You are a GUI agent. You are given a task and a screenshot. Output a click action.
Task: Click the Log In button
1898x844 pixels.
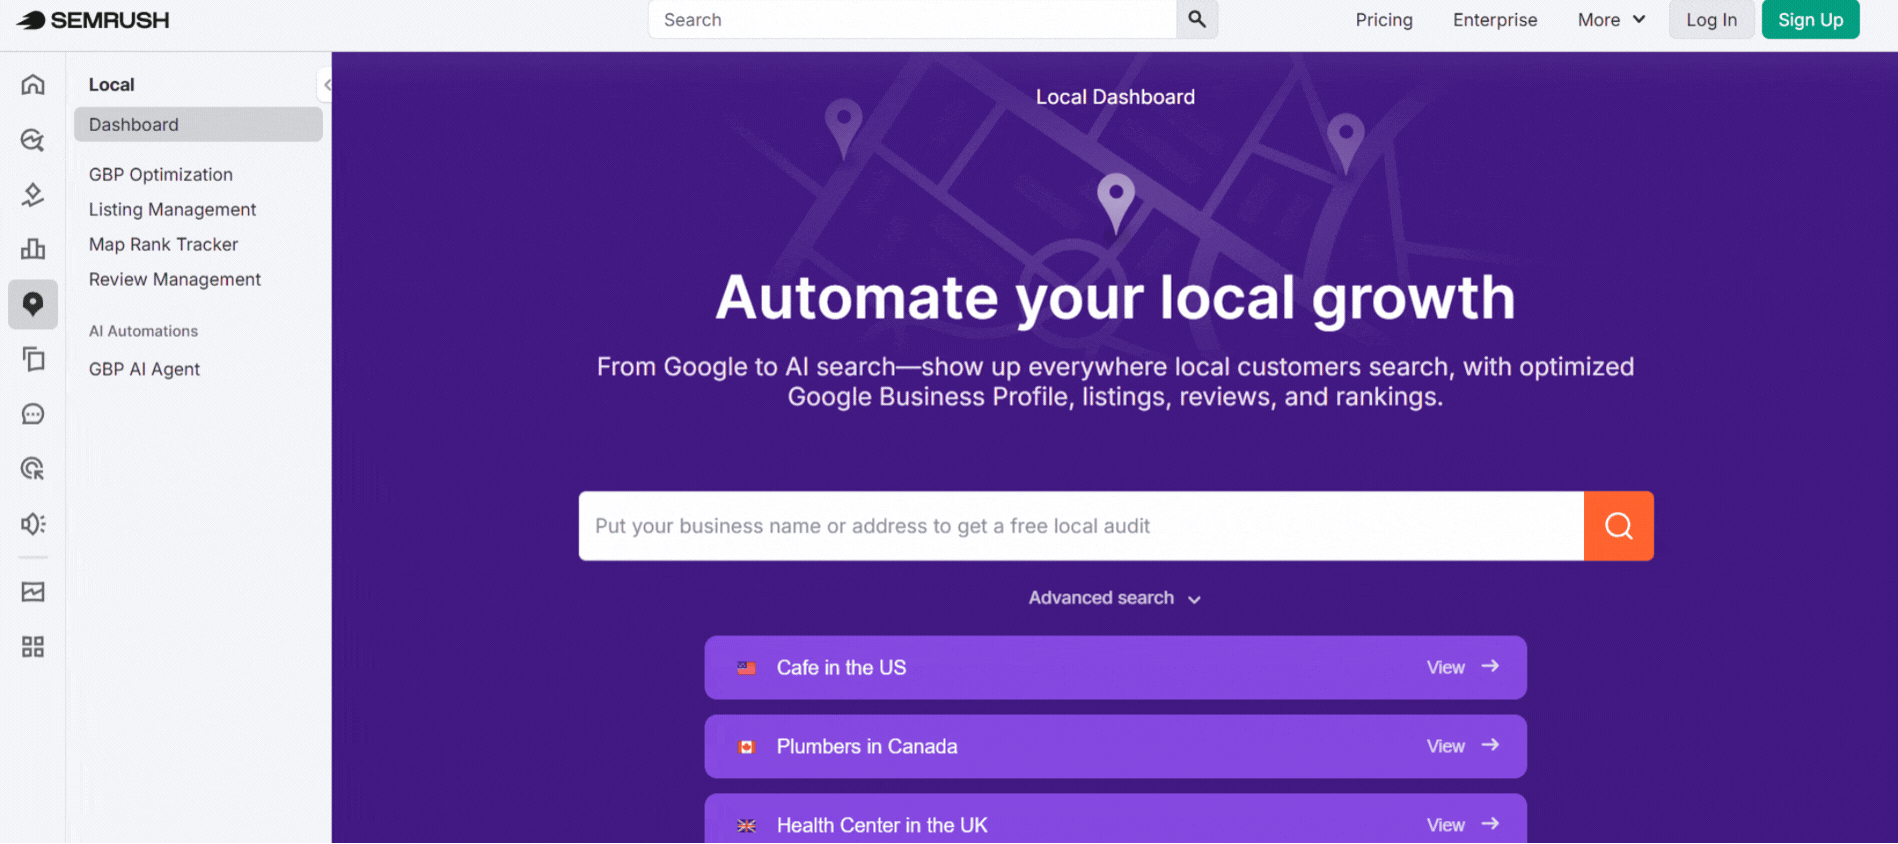[1711, 20]
